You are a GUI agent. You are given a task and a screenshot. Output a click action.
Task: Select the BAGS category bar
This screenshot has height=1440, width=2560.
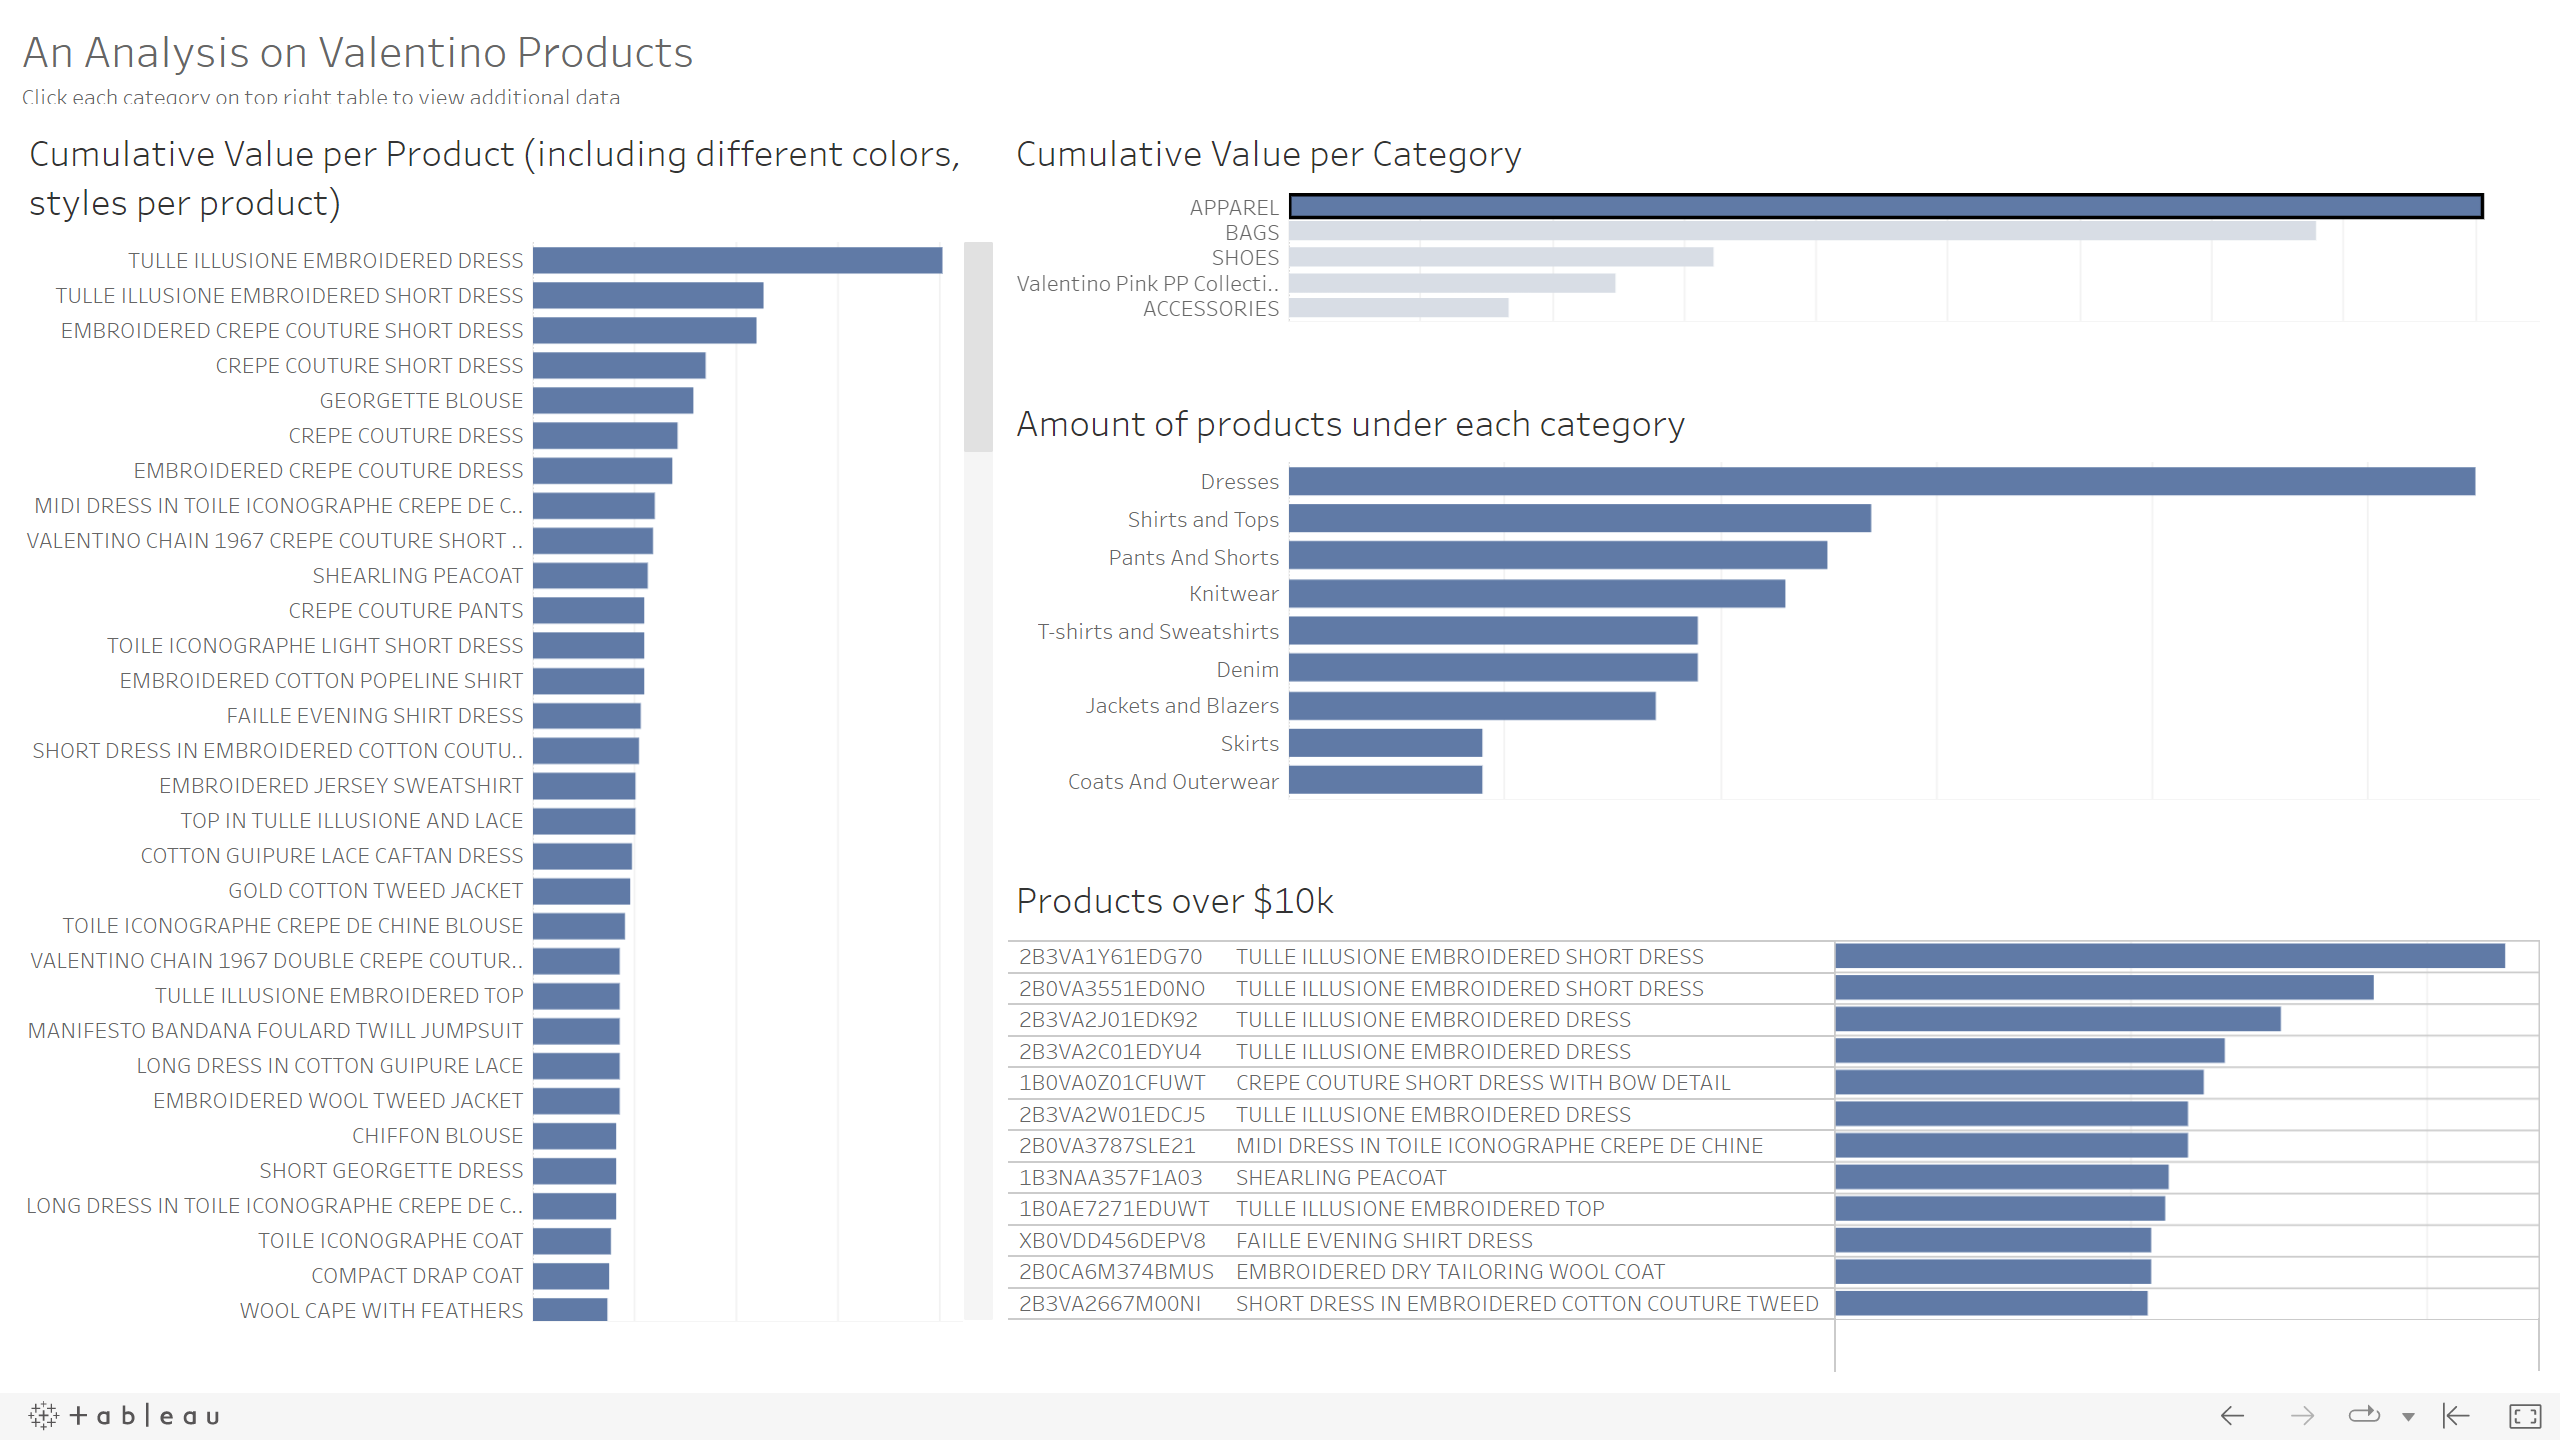pyautogui.click(x=1802, y=231)
